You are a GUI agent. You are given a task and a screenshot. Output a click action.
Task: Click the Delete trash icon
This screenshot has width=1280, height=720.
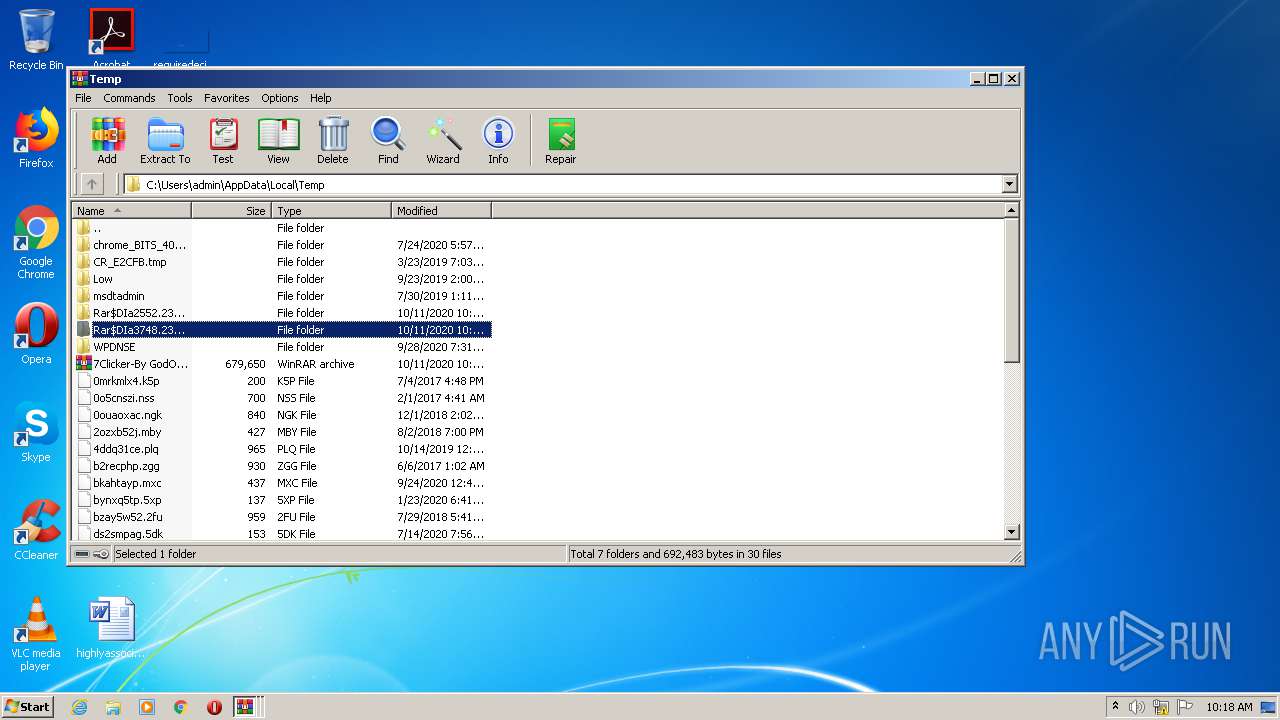pos(333,140)
